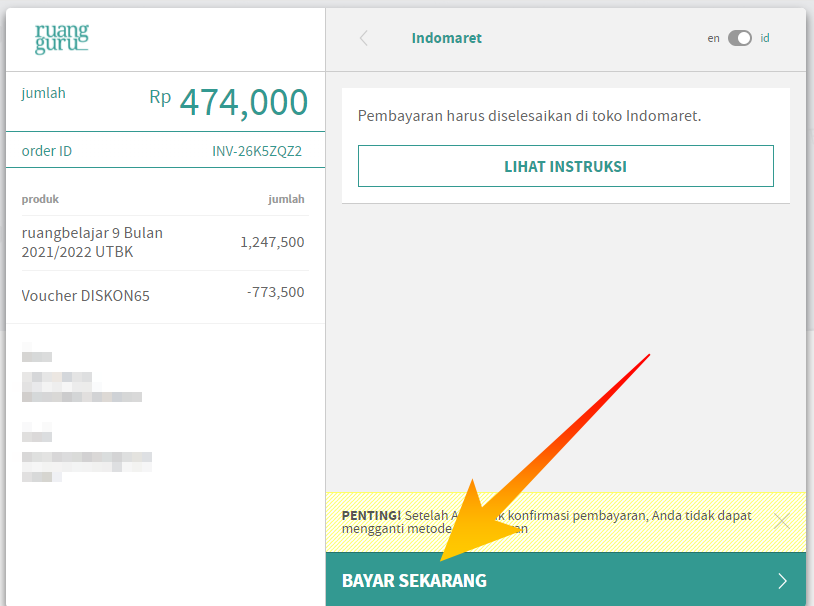
Task: Click the id language label
Action: coord(765,36)
